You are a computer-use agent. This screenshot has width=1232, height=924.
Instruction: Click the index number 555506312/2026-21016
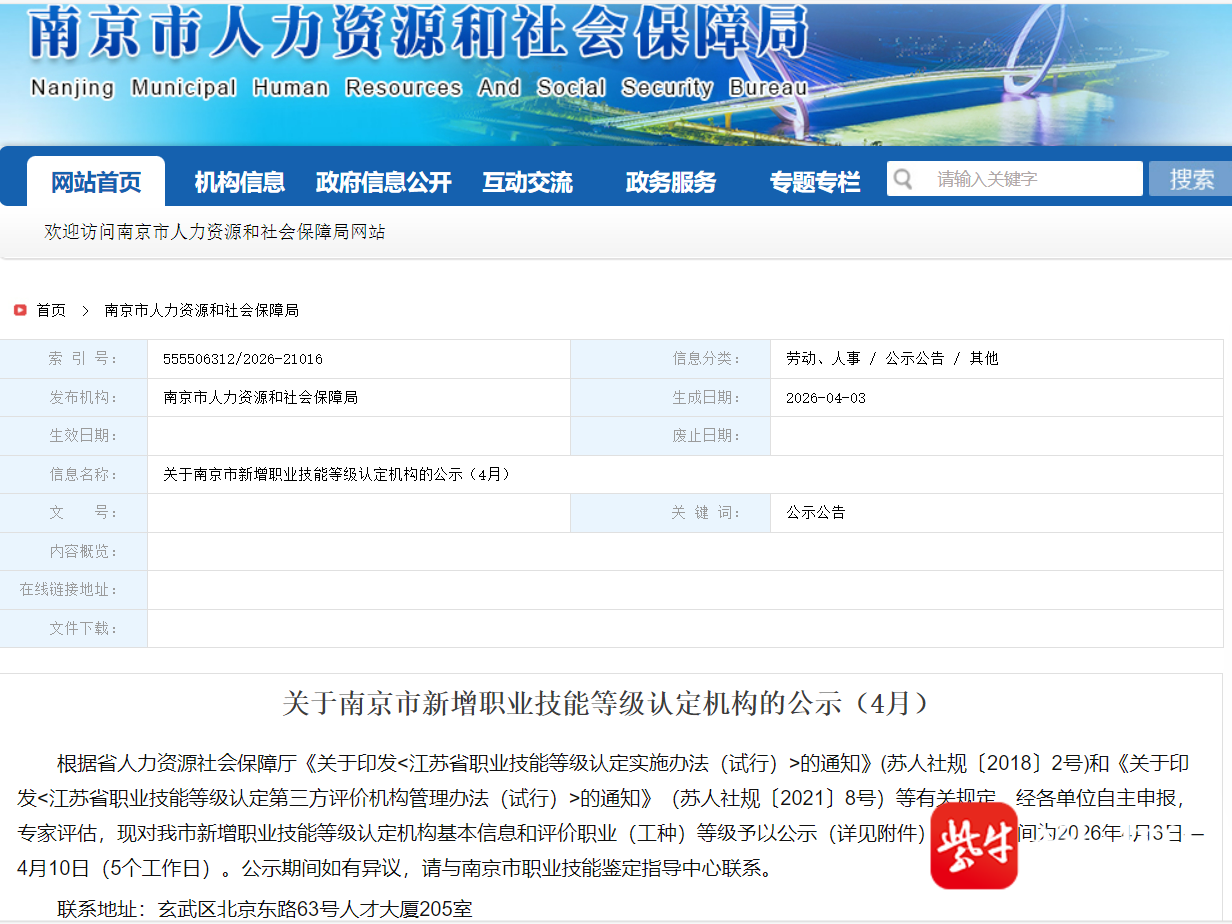pyautogui.click(x=243, y=359)
